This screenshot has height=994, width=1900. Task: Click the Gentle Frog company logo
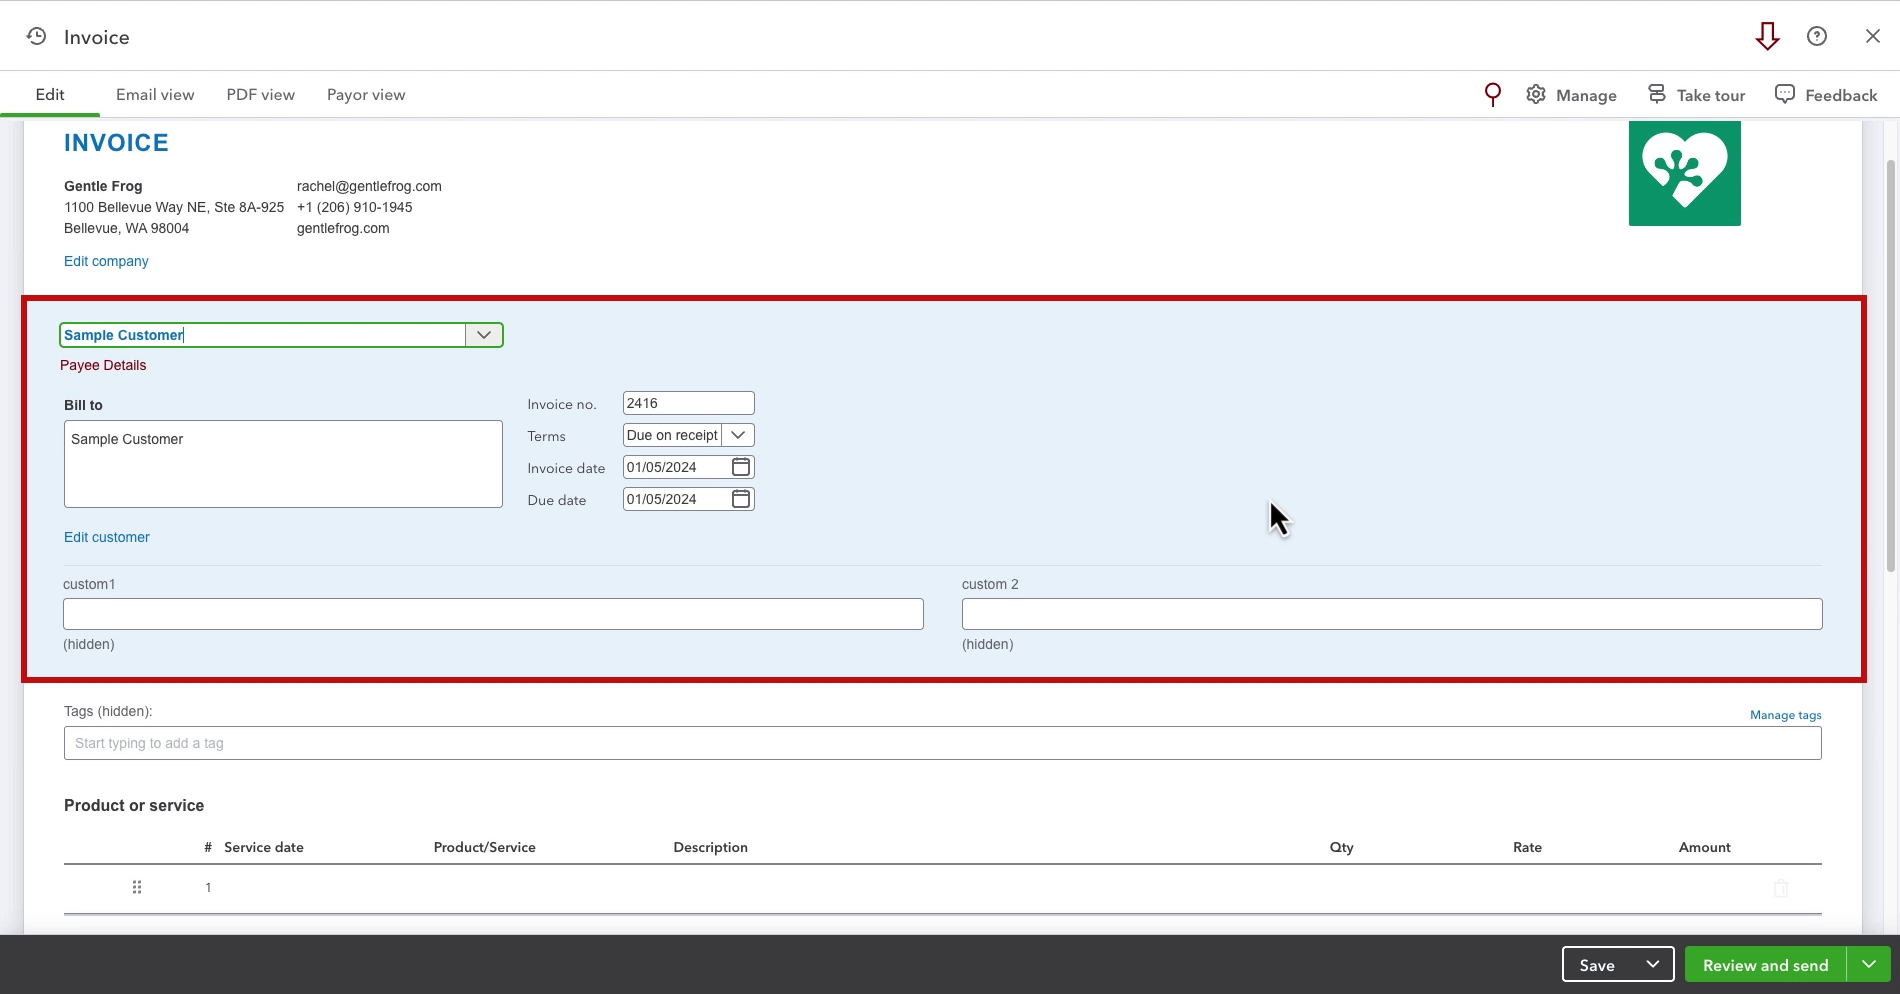click(1684, 174)
